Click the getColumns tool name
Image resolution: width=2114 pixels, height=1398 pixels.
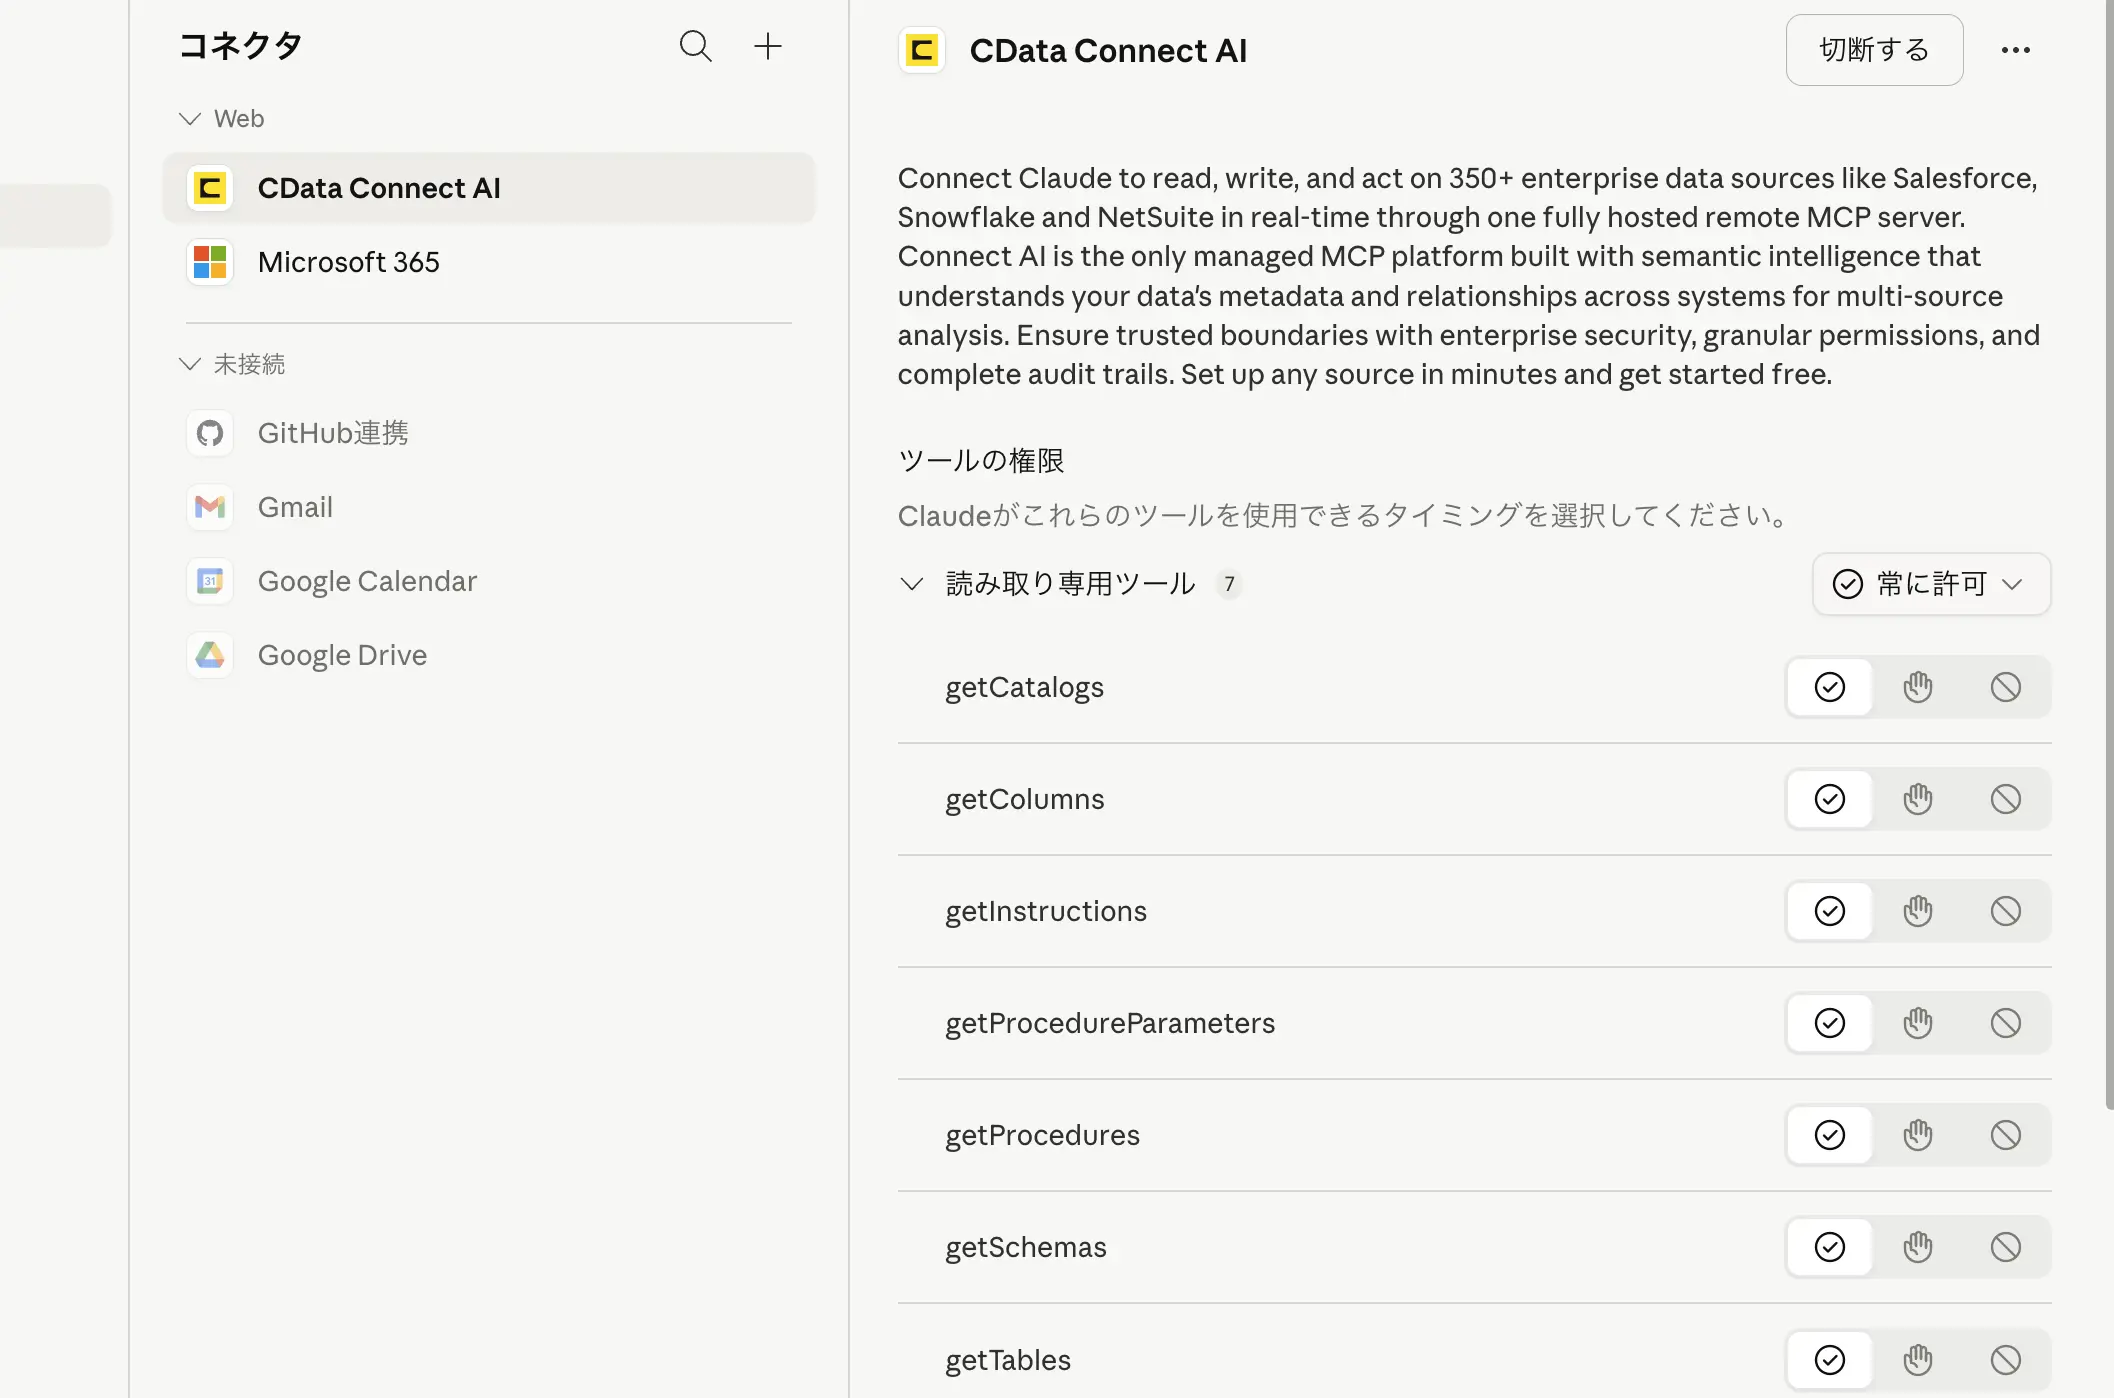pyautogui.click(x=1025, y=800)
